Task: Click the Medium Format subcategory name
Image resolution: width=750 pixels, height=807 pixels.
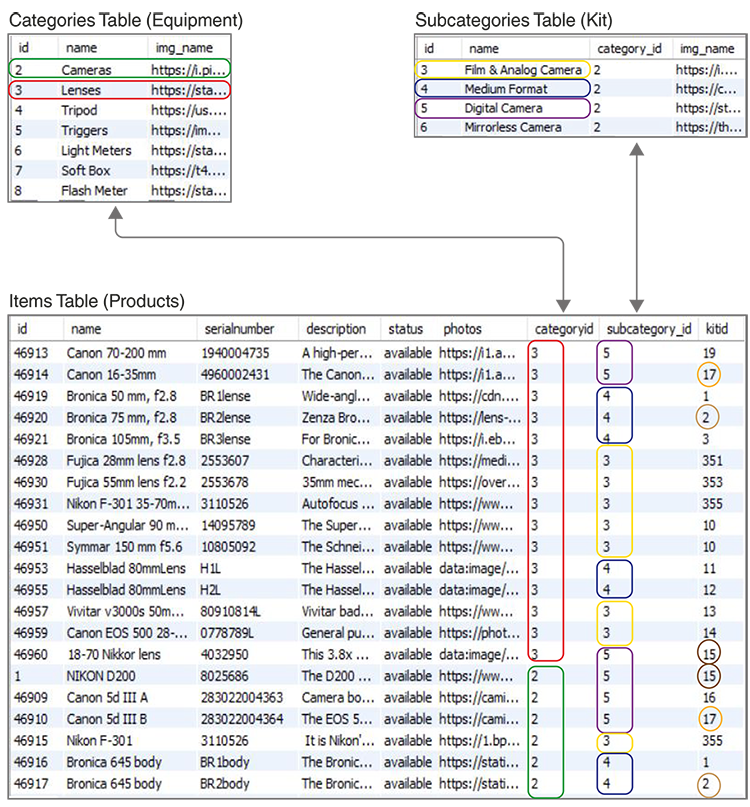Action: point(505,89)
